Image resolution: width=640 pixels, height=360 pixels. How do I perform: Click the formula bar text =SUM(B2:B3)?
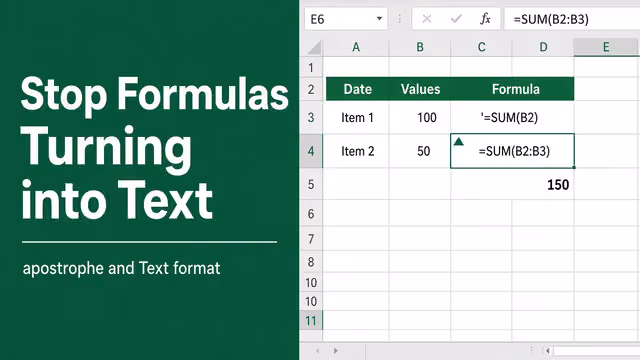pyautogui.click(x=551, y=19)
